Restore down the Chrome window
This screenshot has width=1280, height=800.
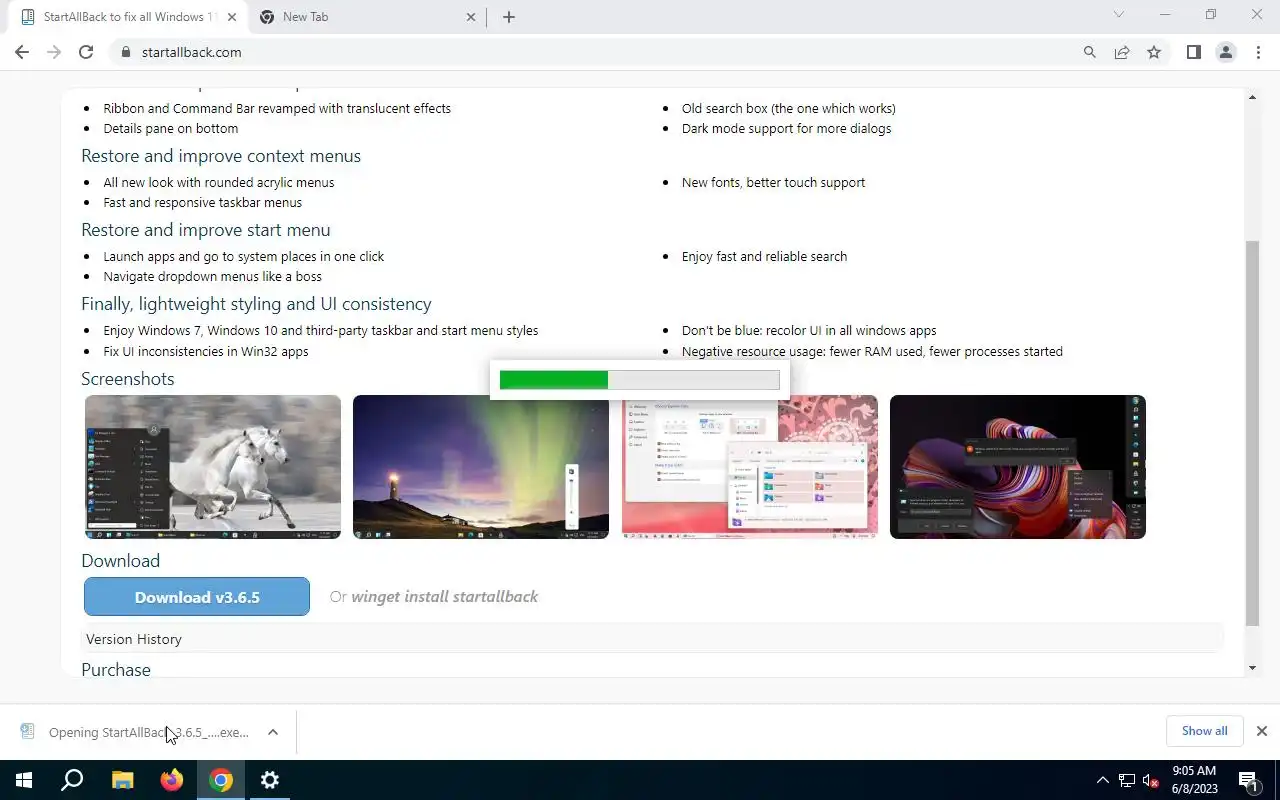point(1211,15)
